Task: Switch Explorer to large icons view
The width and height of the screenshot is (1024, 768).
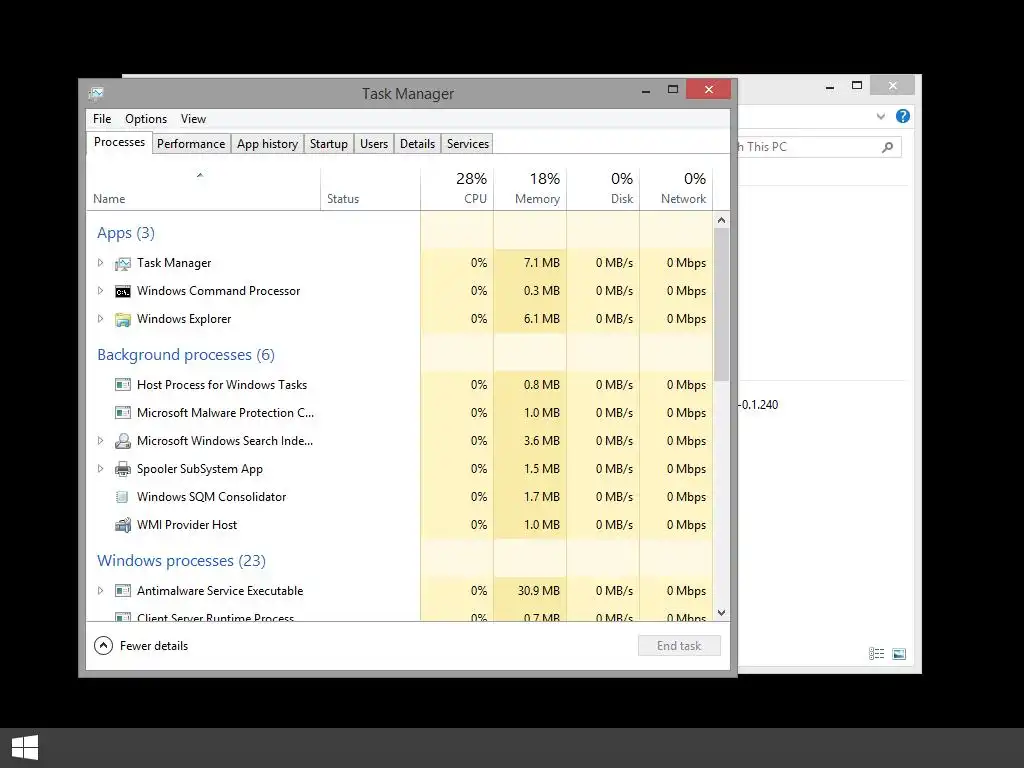Action: point(899,654)
